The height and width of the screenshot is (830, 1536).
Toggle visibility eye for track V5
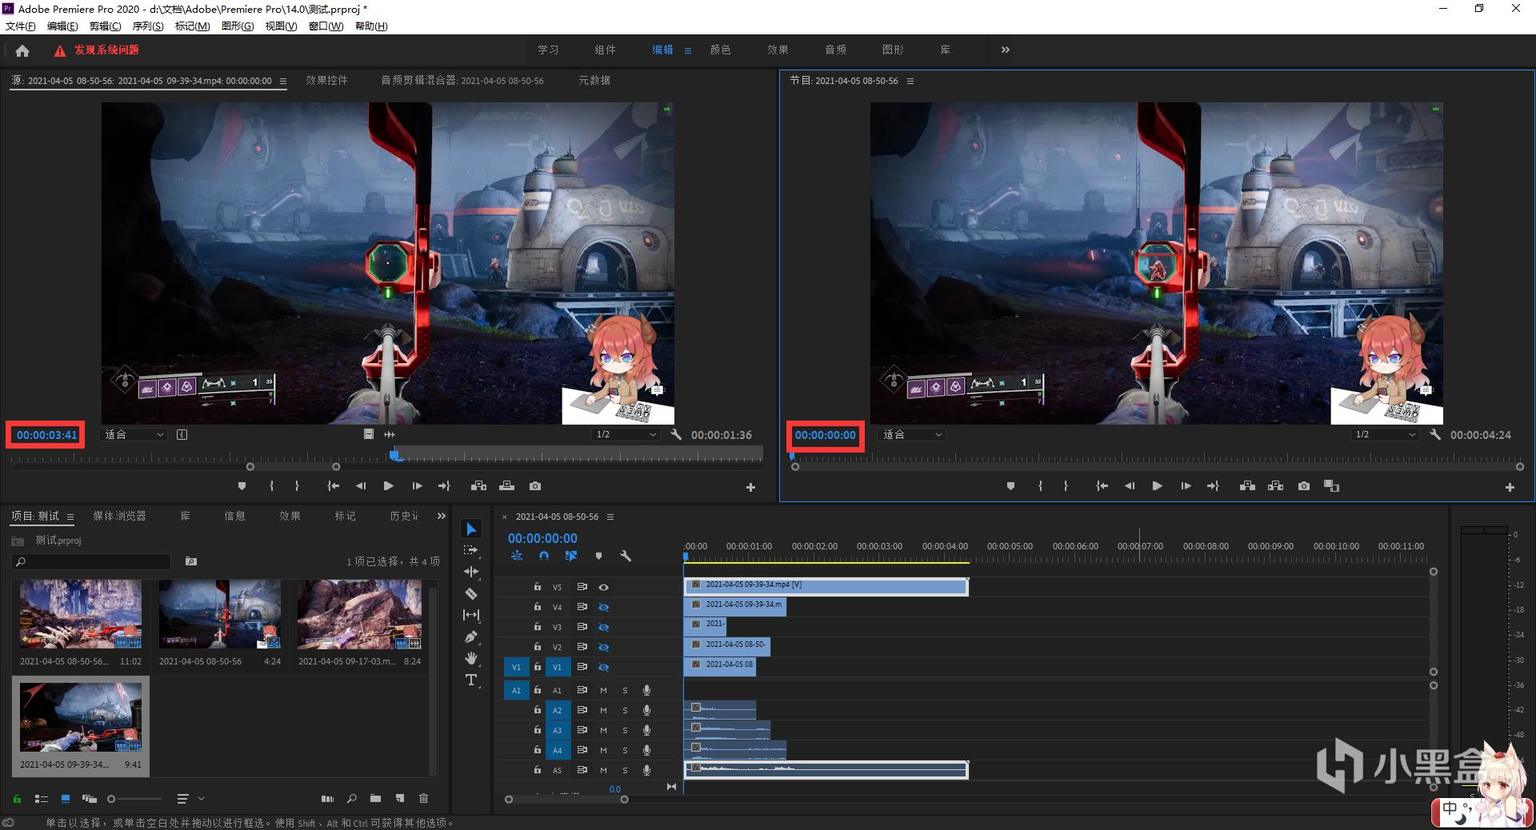click(x=603, y=587)
